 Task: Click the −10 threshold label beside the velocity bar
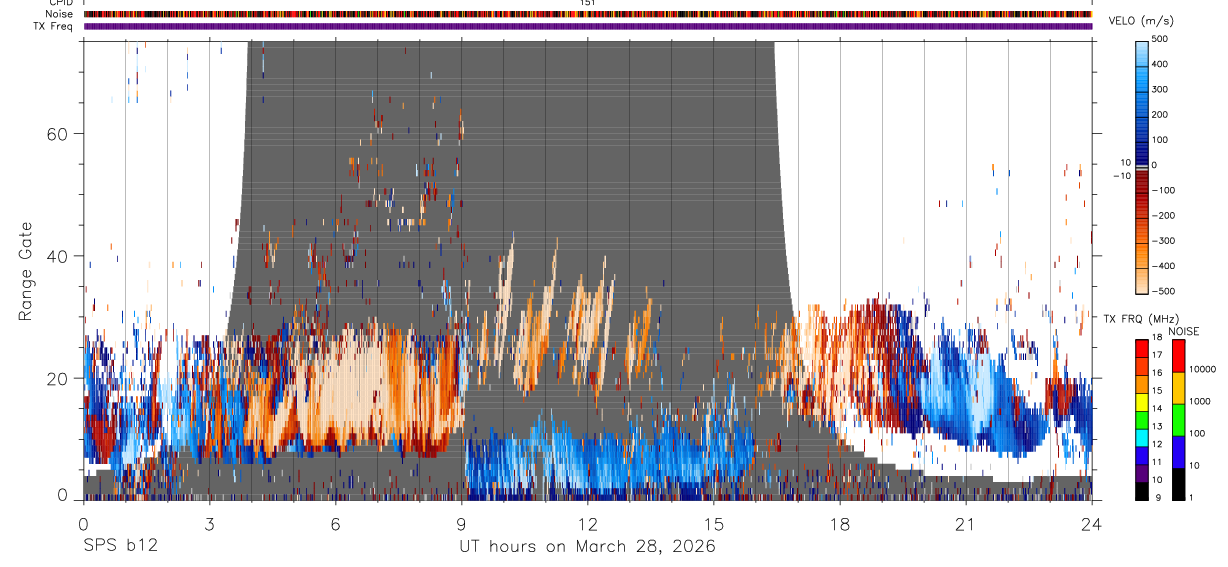click(1121, 176)
